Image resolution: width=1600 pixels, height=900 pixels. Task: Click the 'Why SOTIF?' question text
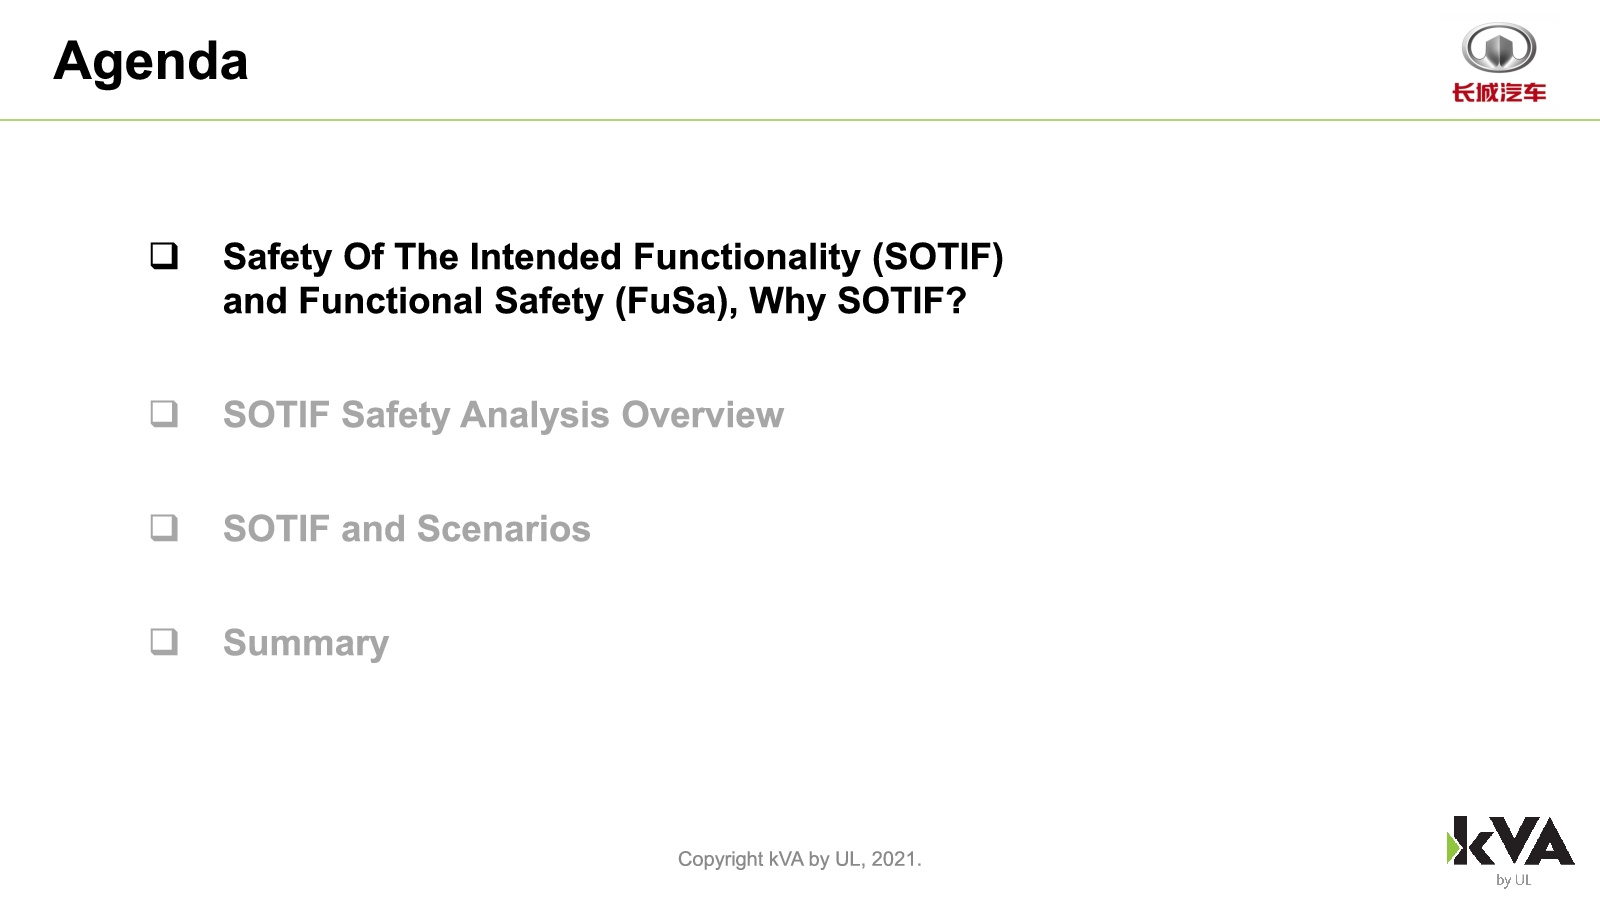858,301
